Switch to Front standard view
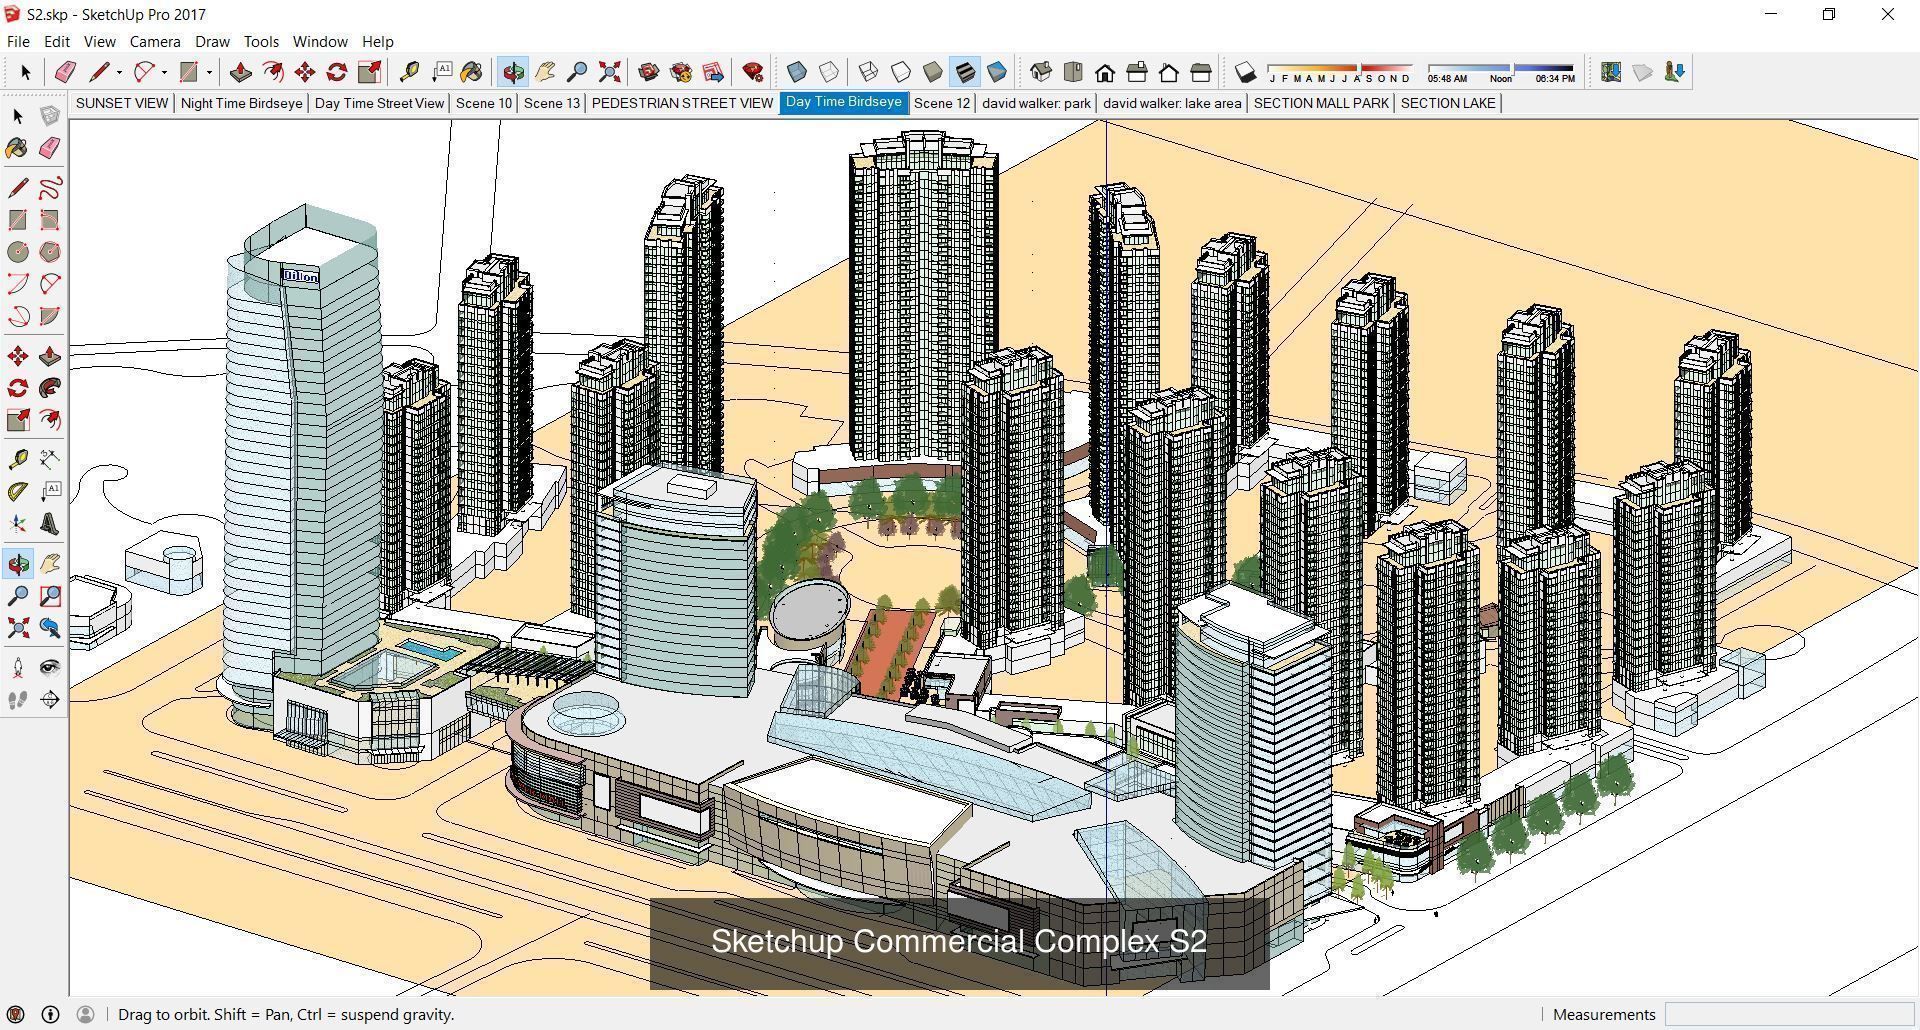This screenshot has width=1920, height=1030. [1105, 72]
